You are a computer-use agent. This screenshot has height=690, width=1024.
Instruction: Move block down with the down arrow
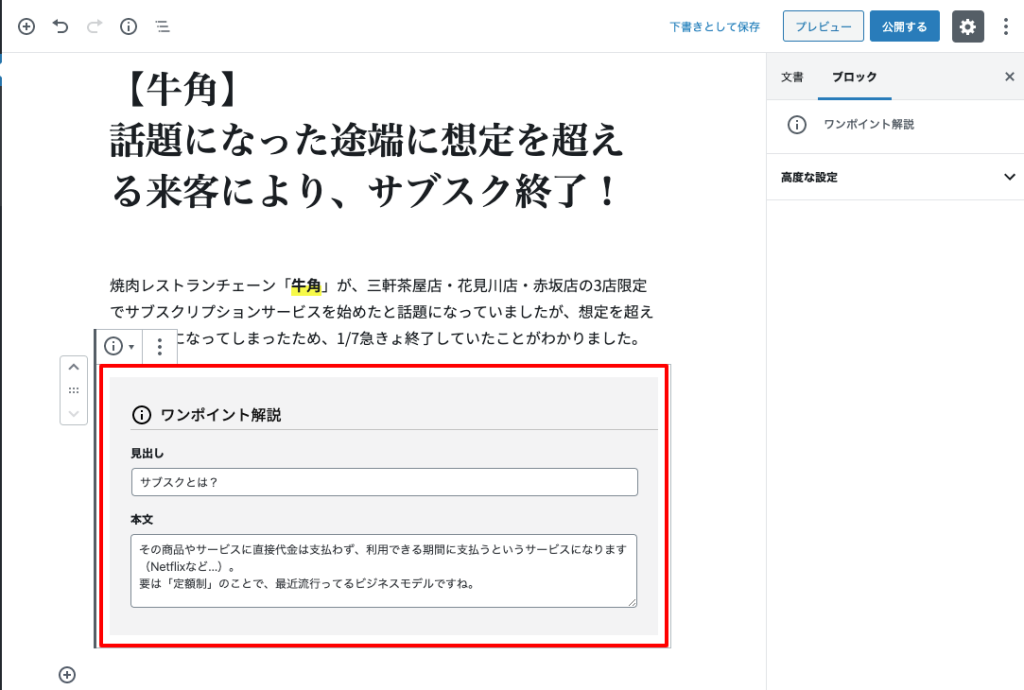coord(74,413)
